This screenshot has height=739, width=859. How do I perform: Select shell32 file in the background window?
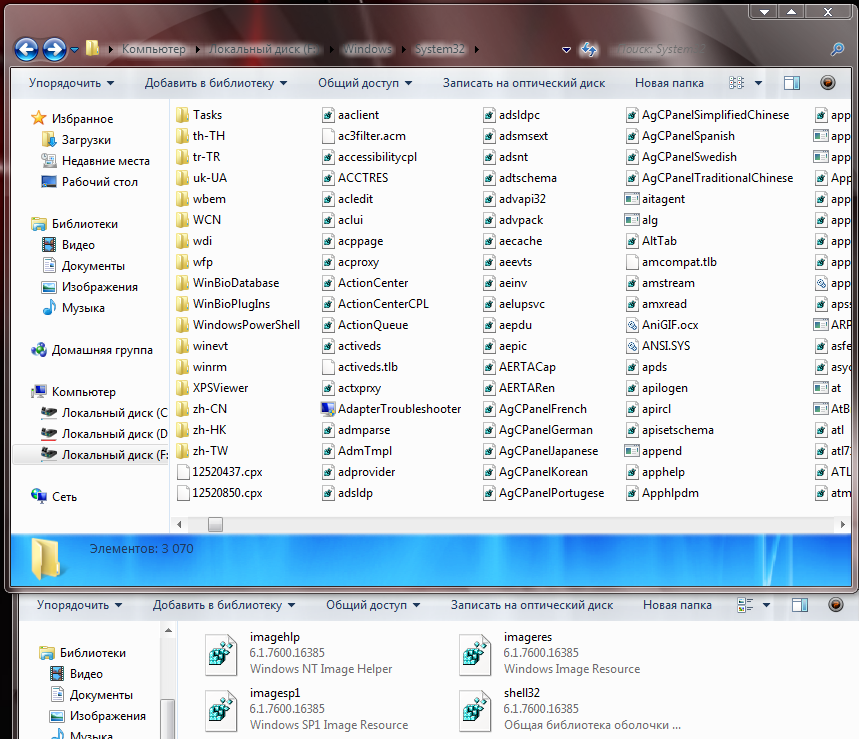pos(570,709)
